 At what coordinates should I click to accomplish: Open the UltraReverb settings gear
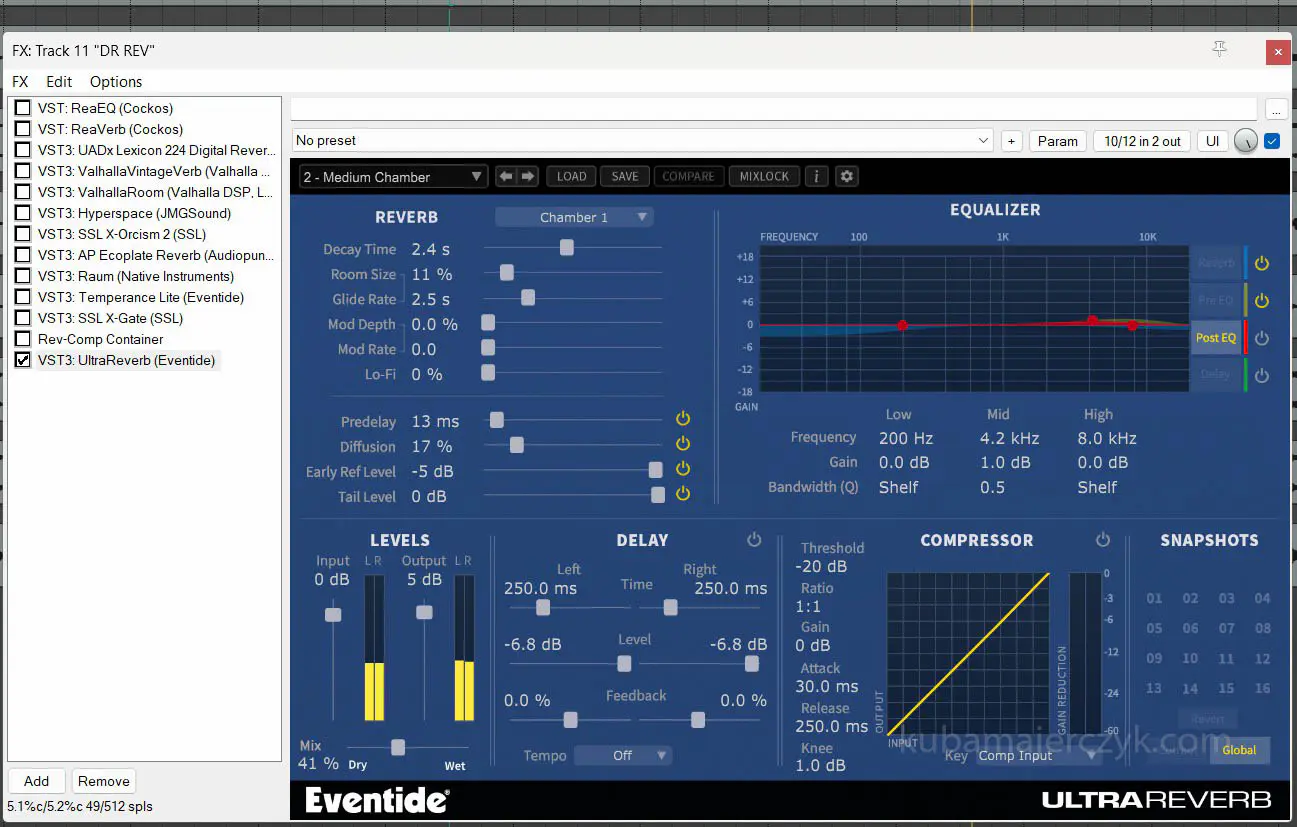[847, 177]
